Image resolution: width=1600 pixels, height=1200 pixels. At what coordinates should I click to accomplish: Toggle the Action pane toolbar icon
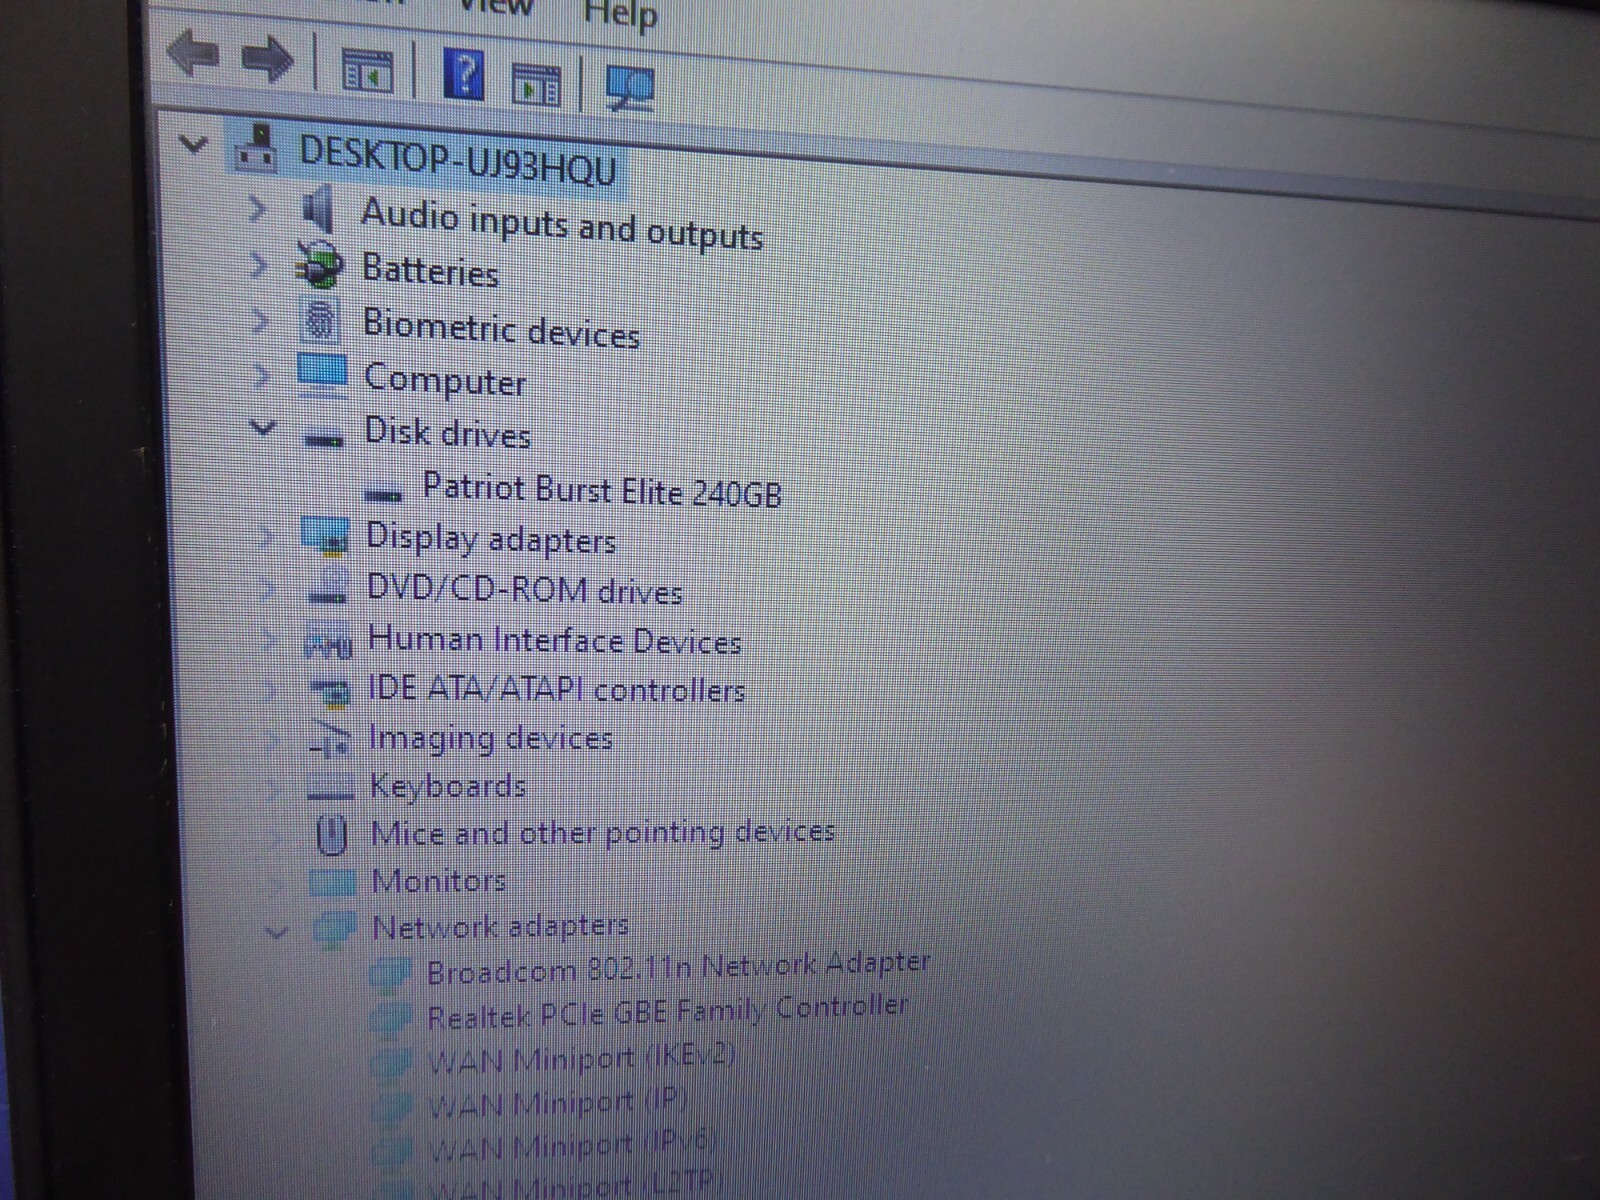click(537, 85)
